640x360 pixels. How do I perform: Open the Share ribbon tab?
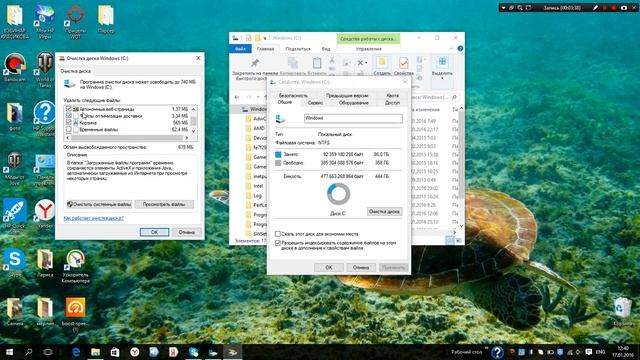(x=298, y=49)
